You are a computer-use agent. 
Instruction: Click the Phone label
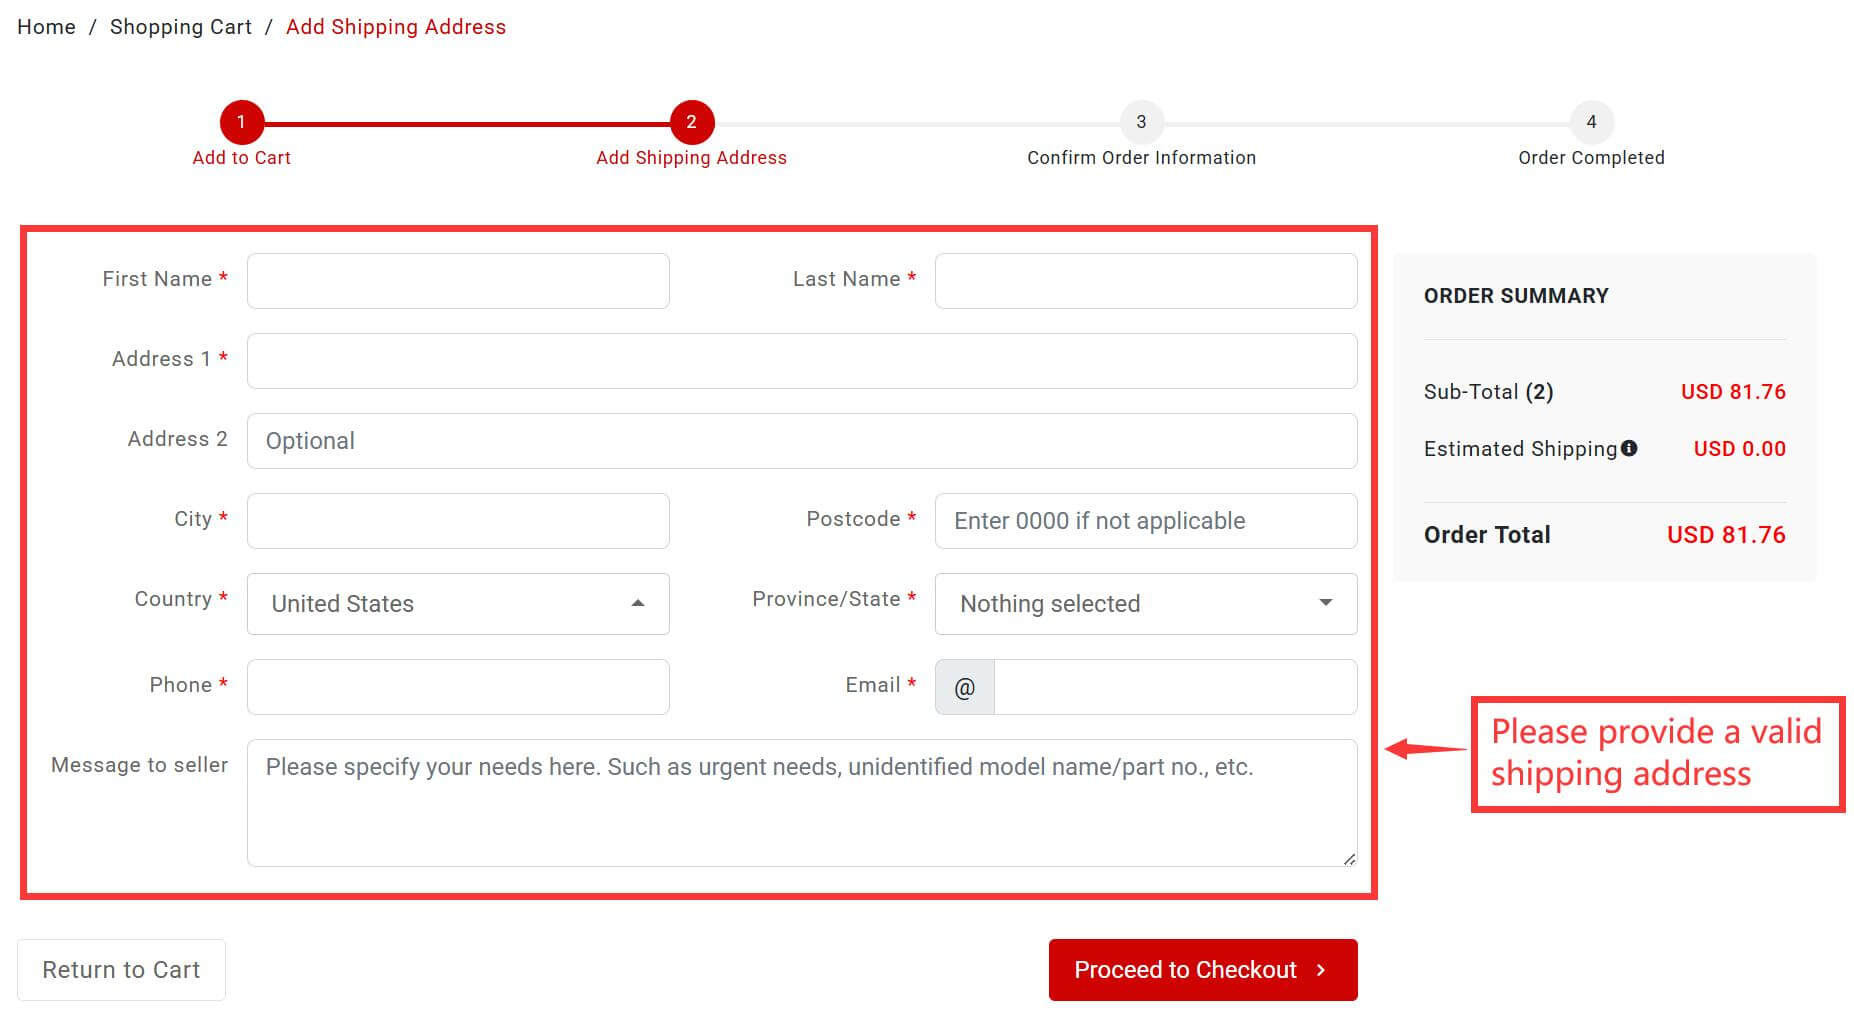[180, 685]
